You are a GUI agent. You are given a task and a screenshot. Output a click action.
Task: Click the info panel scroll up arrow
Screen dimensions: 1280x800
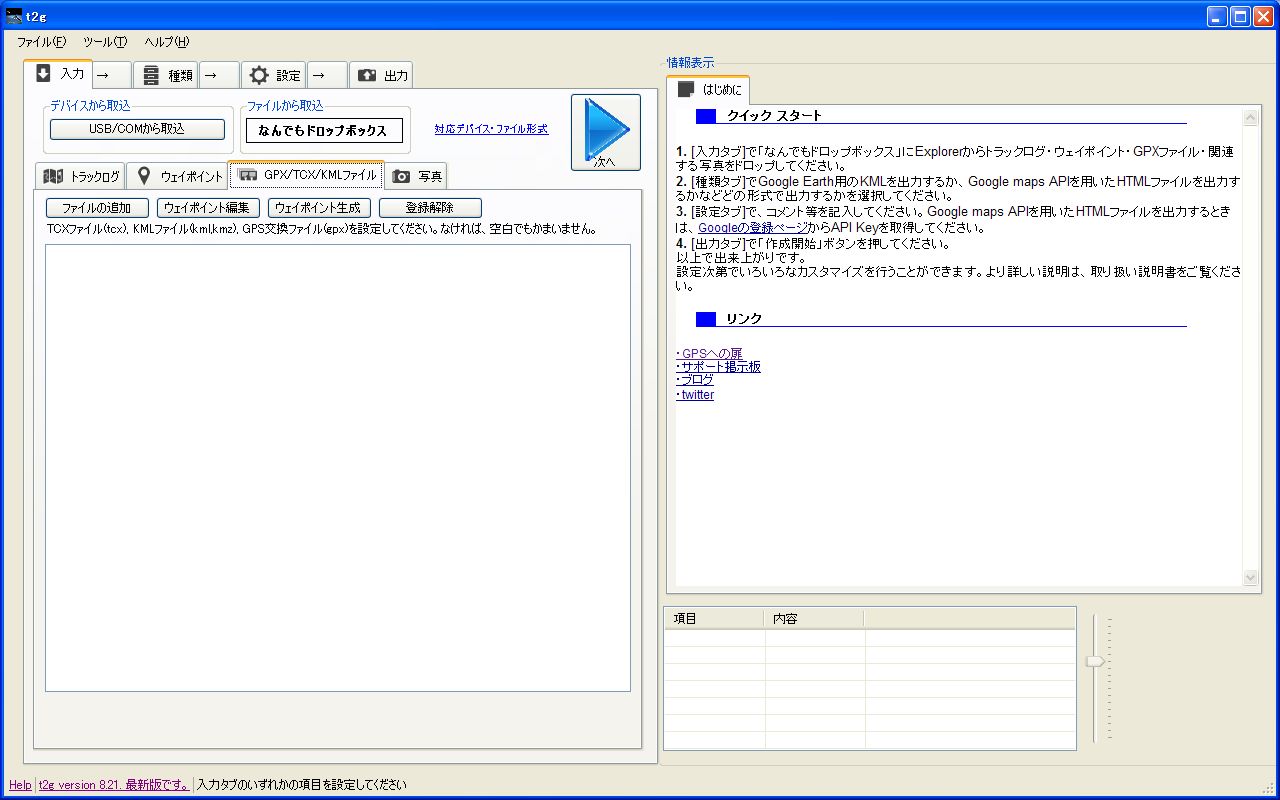[x=1250, y=118]
